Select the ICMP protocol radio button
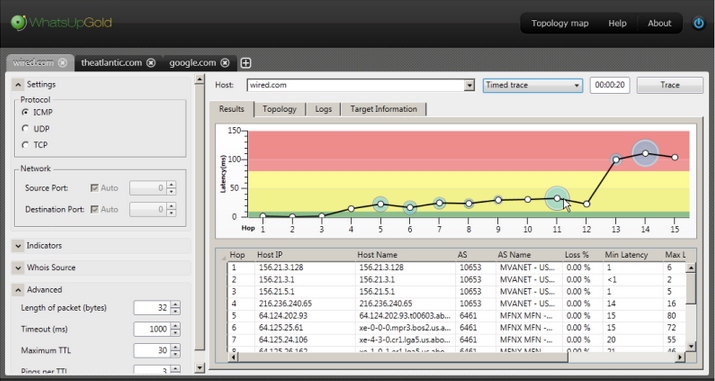The height and width of the screenshot is (381, 715). coord(26,112)
